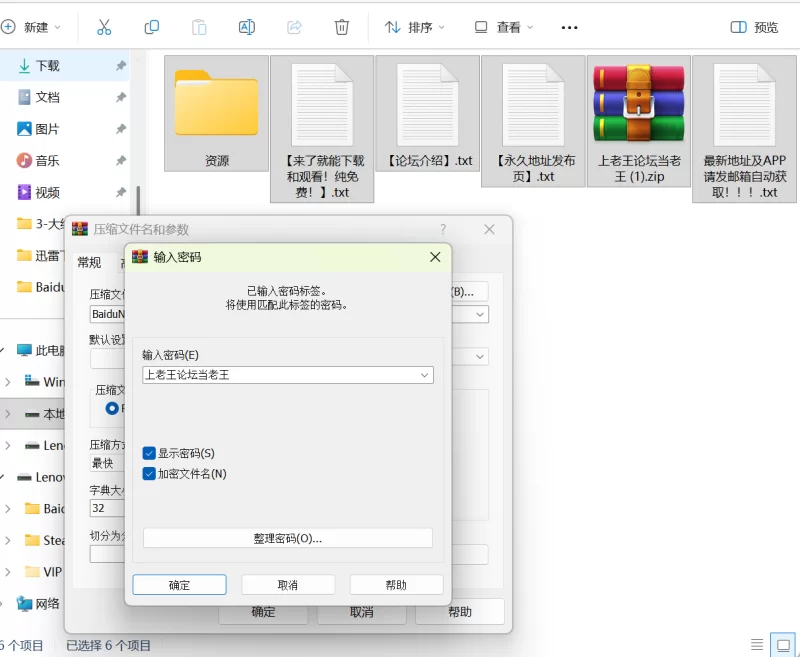Select the 最新地址及APP请发邮箱自动获取 txt file
The width and height of the screenshot is (800, 657).
[x=744, y=129]
